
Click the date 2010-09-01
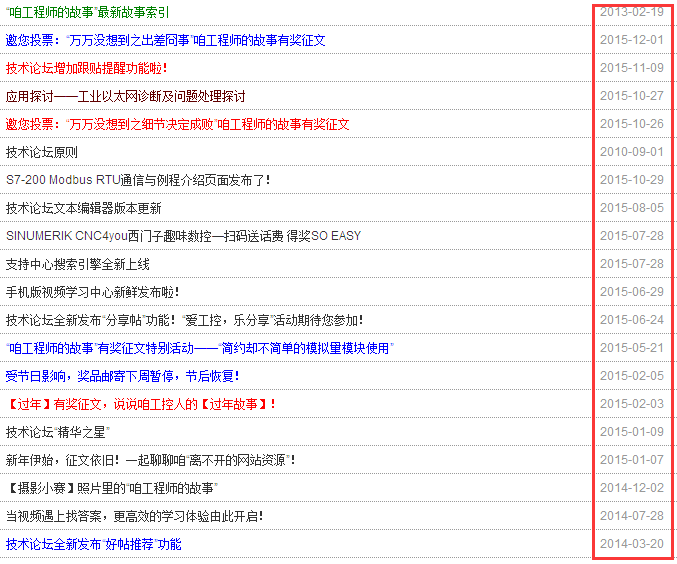632,152
